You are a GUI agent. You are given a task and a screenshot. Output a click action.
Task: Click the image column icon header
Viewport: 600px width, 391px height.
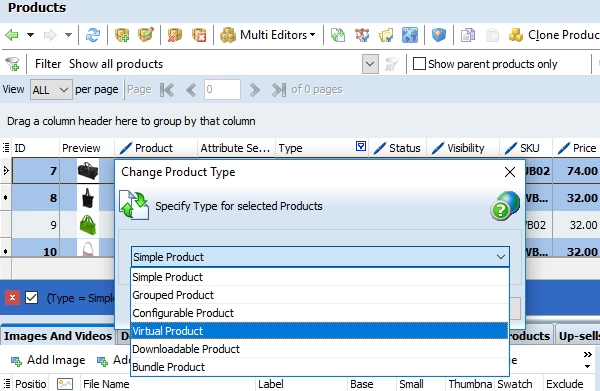click(x=65, y=384)
